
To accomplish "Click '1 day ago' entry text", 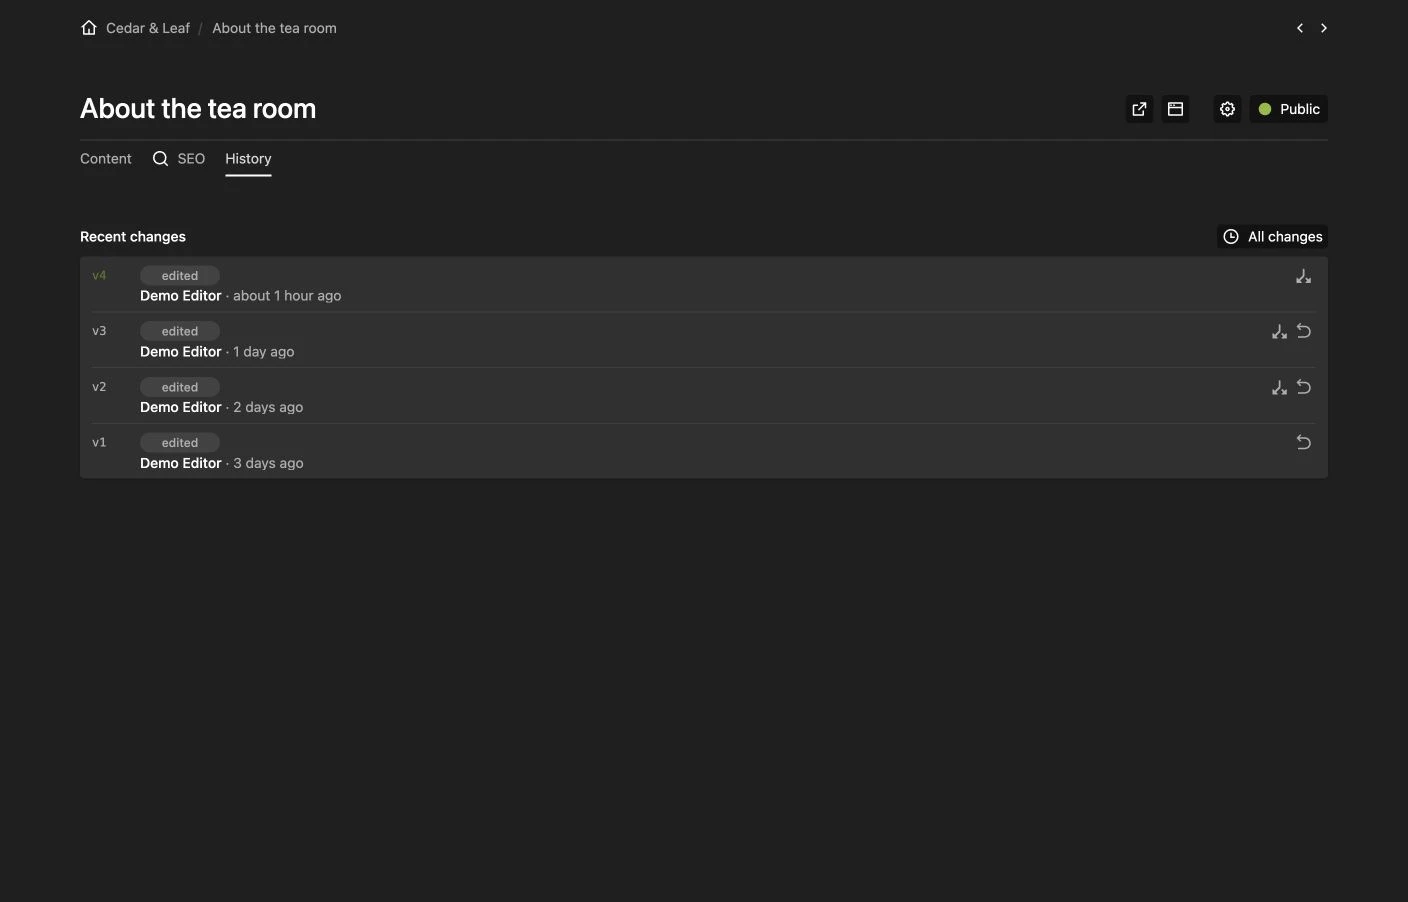I will pyautogui.click(x=264, y=352).
